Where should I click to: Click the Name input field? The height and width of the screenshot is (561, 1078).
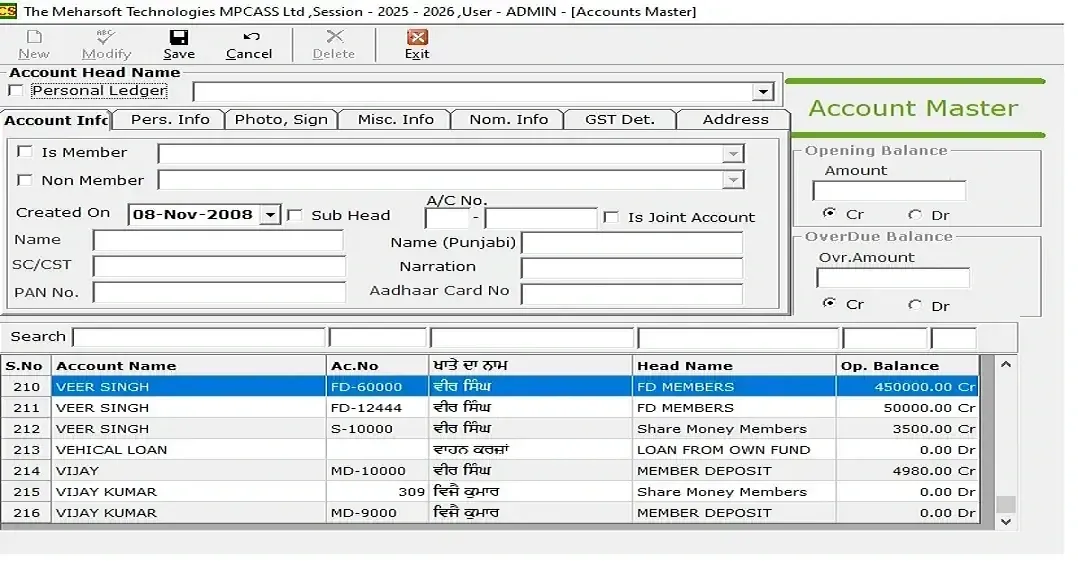coord(219,241)
